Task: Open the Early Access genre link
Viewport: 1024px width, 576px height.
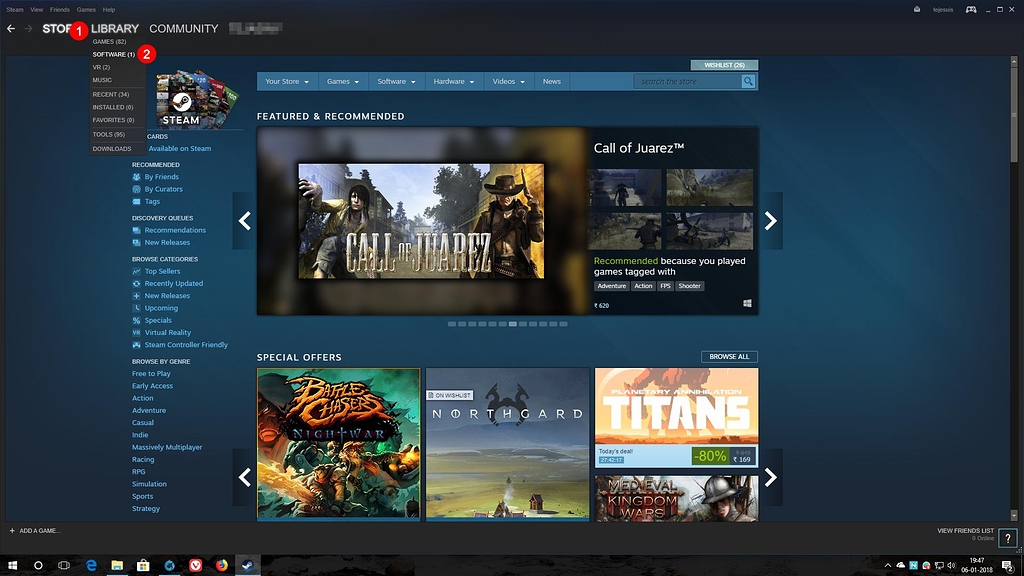Action: point(152,386)
